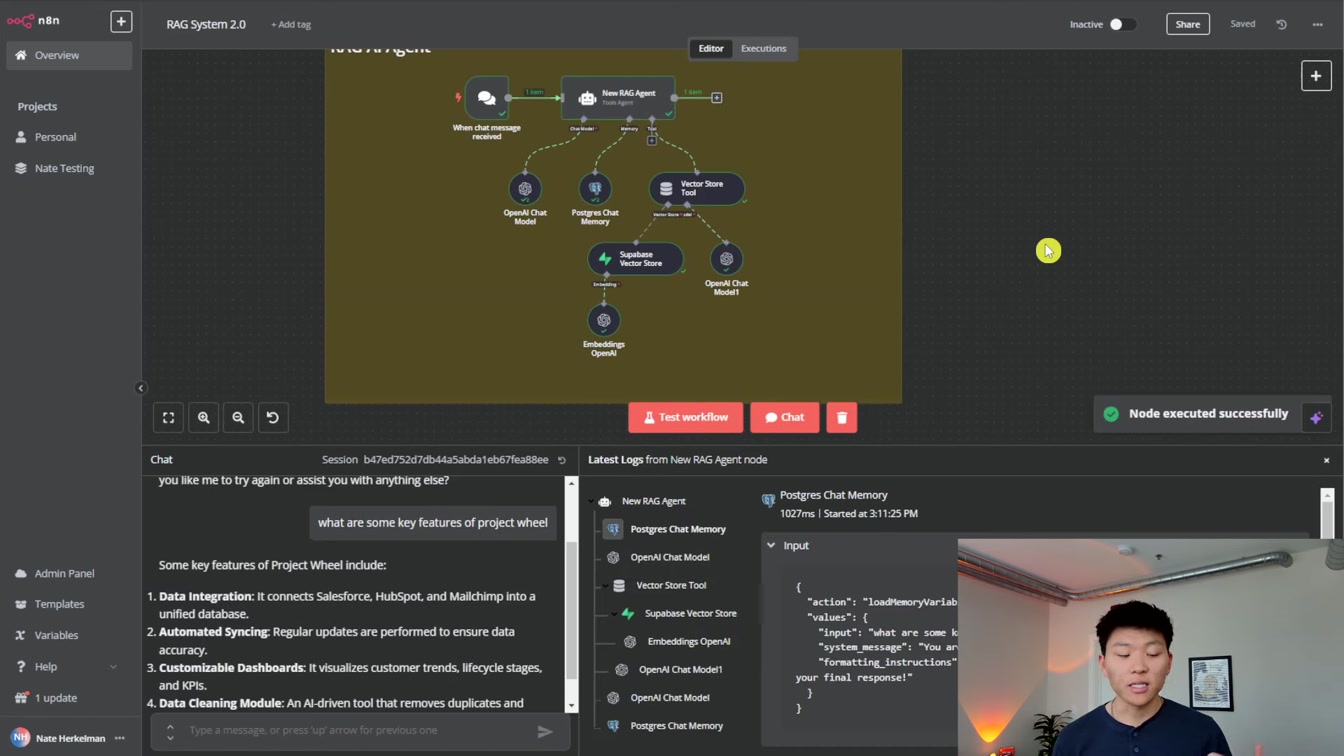Refresh the chat session ID
The width and height of the screenshot is (1344, 756).
(562, 460)
